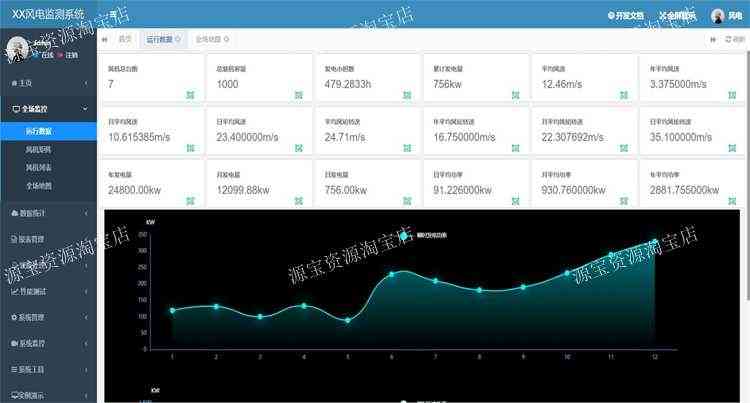
Task: Collapse the 全场监控 menu chevron
Action: tap(85, 109)
